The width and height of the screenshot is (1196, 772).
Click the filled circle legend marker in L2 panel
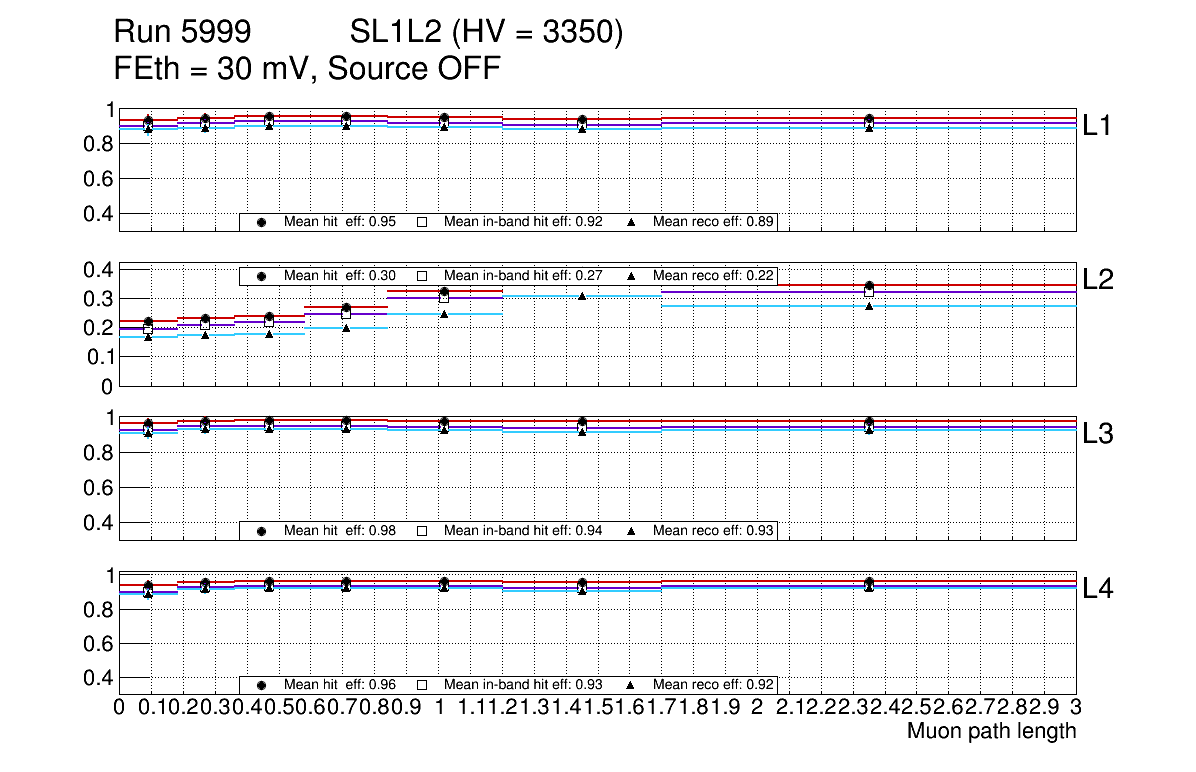pos(261,276)
